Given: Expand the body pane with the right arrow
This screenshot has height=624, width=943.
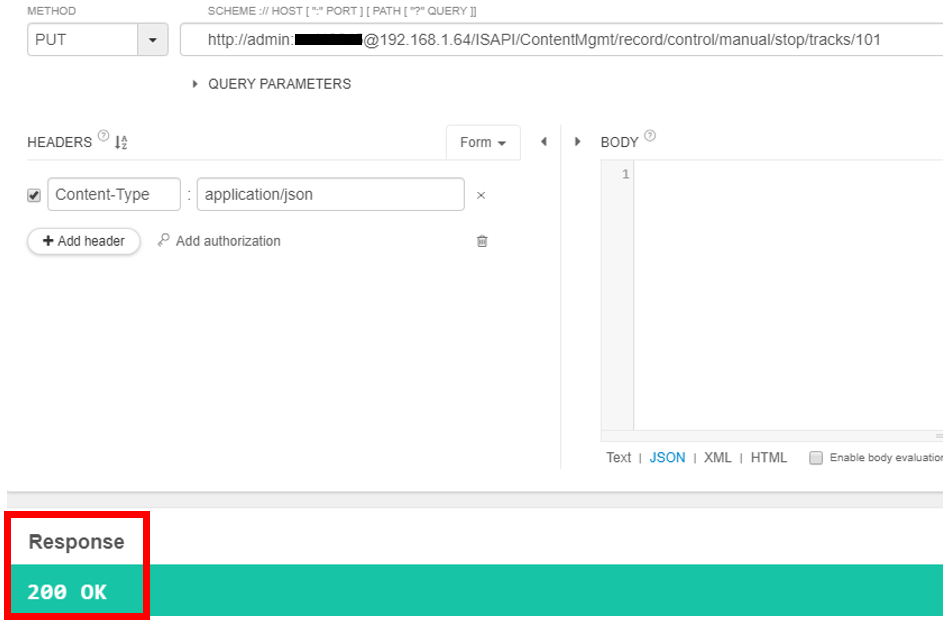Looking at the screenshot, I should [x=578, y=142].
